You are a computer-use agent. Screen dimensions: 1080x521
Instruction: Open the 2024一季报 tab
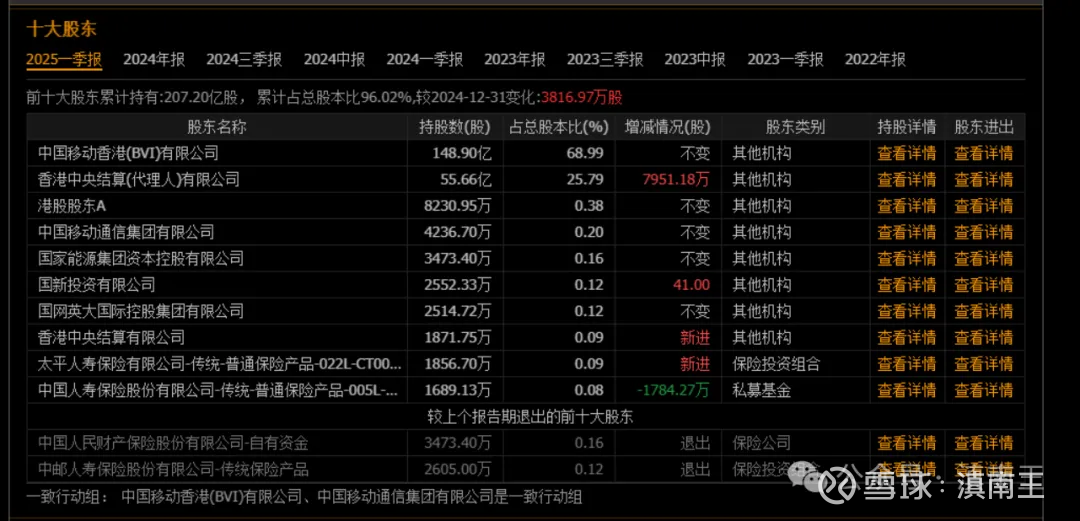tap(424, 59)
